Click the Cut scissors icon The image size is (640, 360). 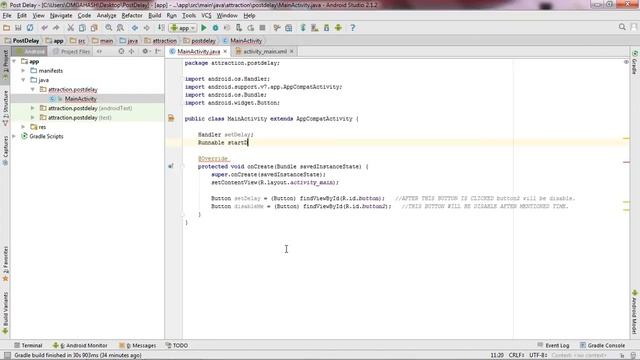(70, 28)
